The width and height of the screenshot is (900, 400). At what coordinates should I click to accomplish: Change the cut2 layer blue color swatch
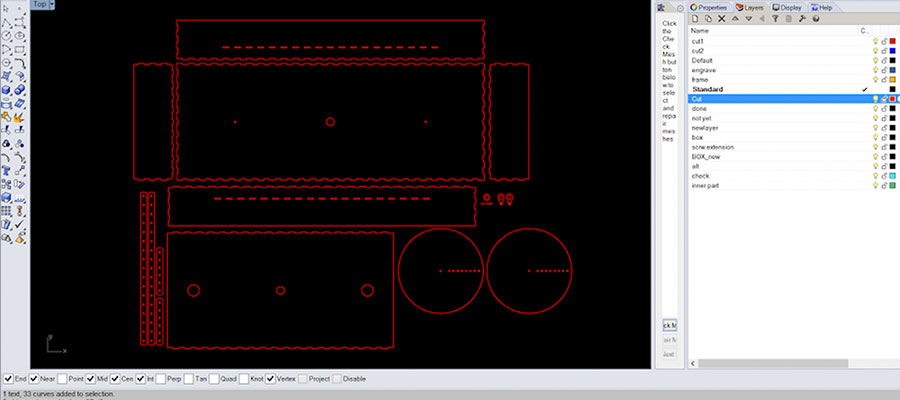[x=893, y=51]
